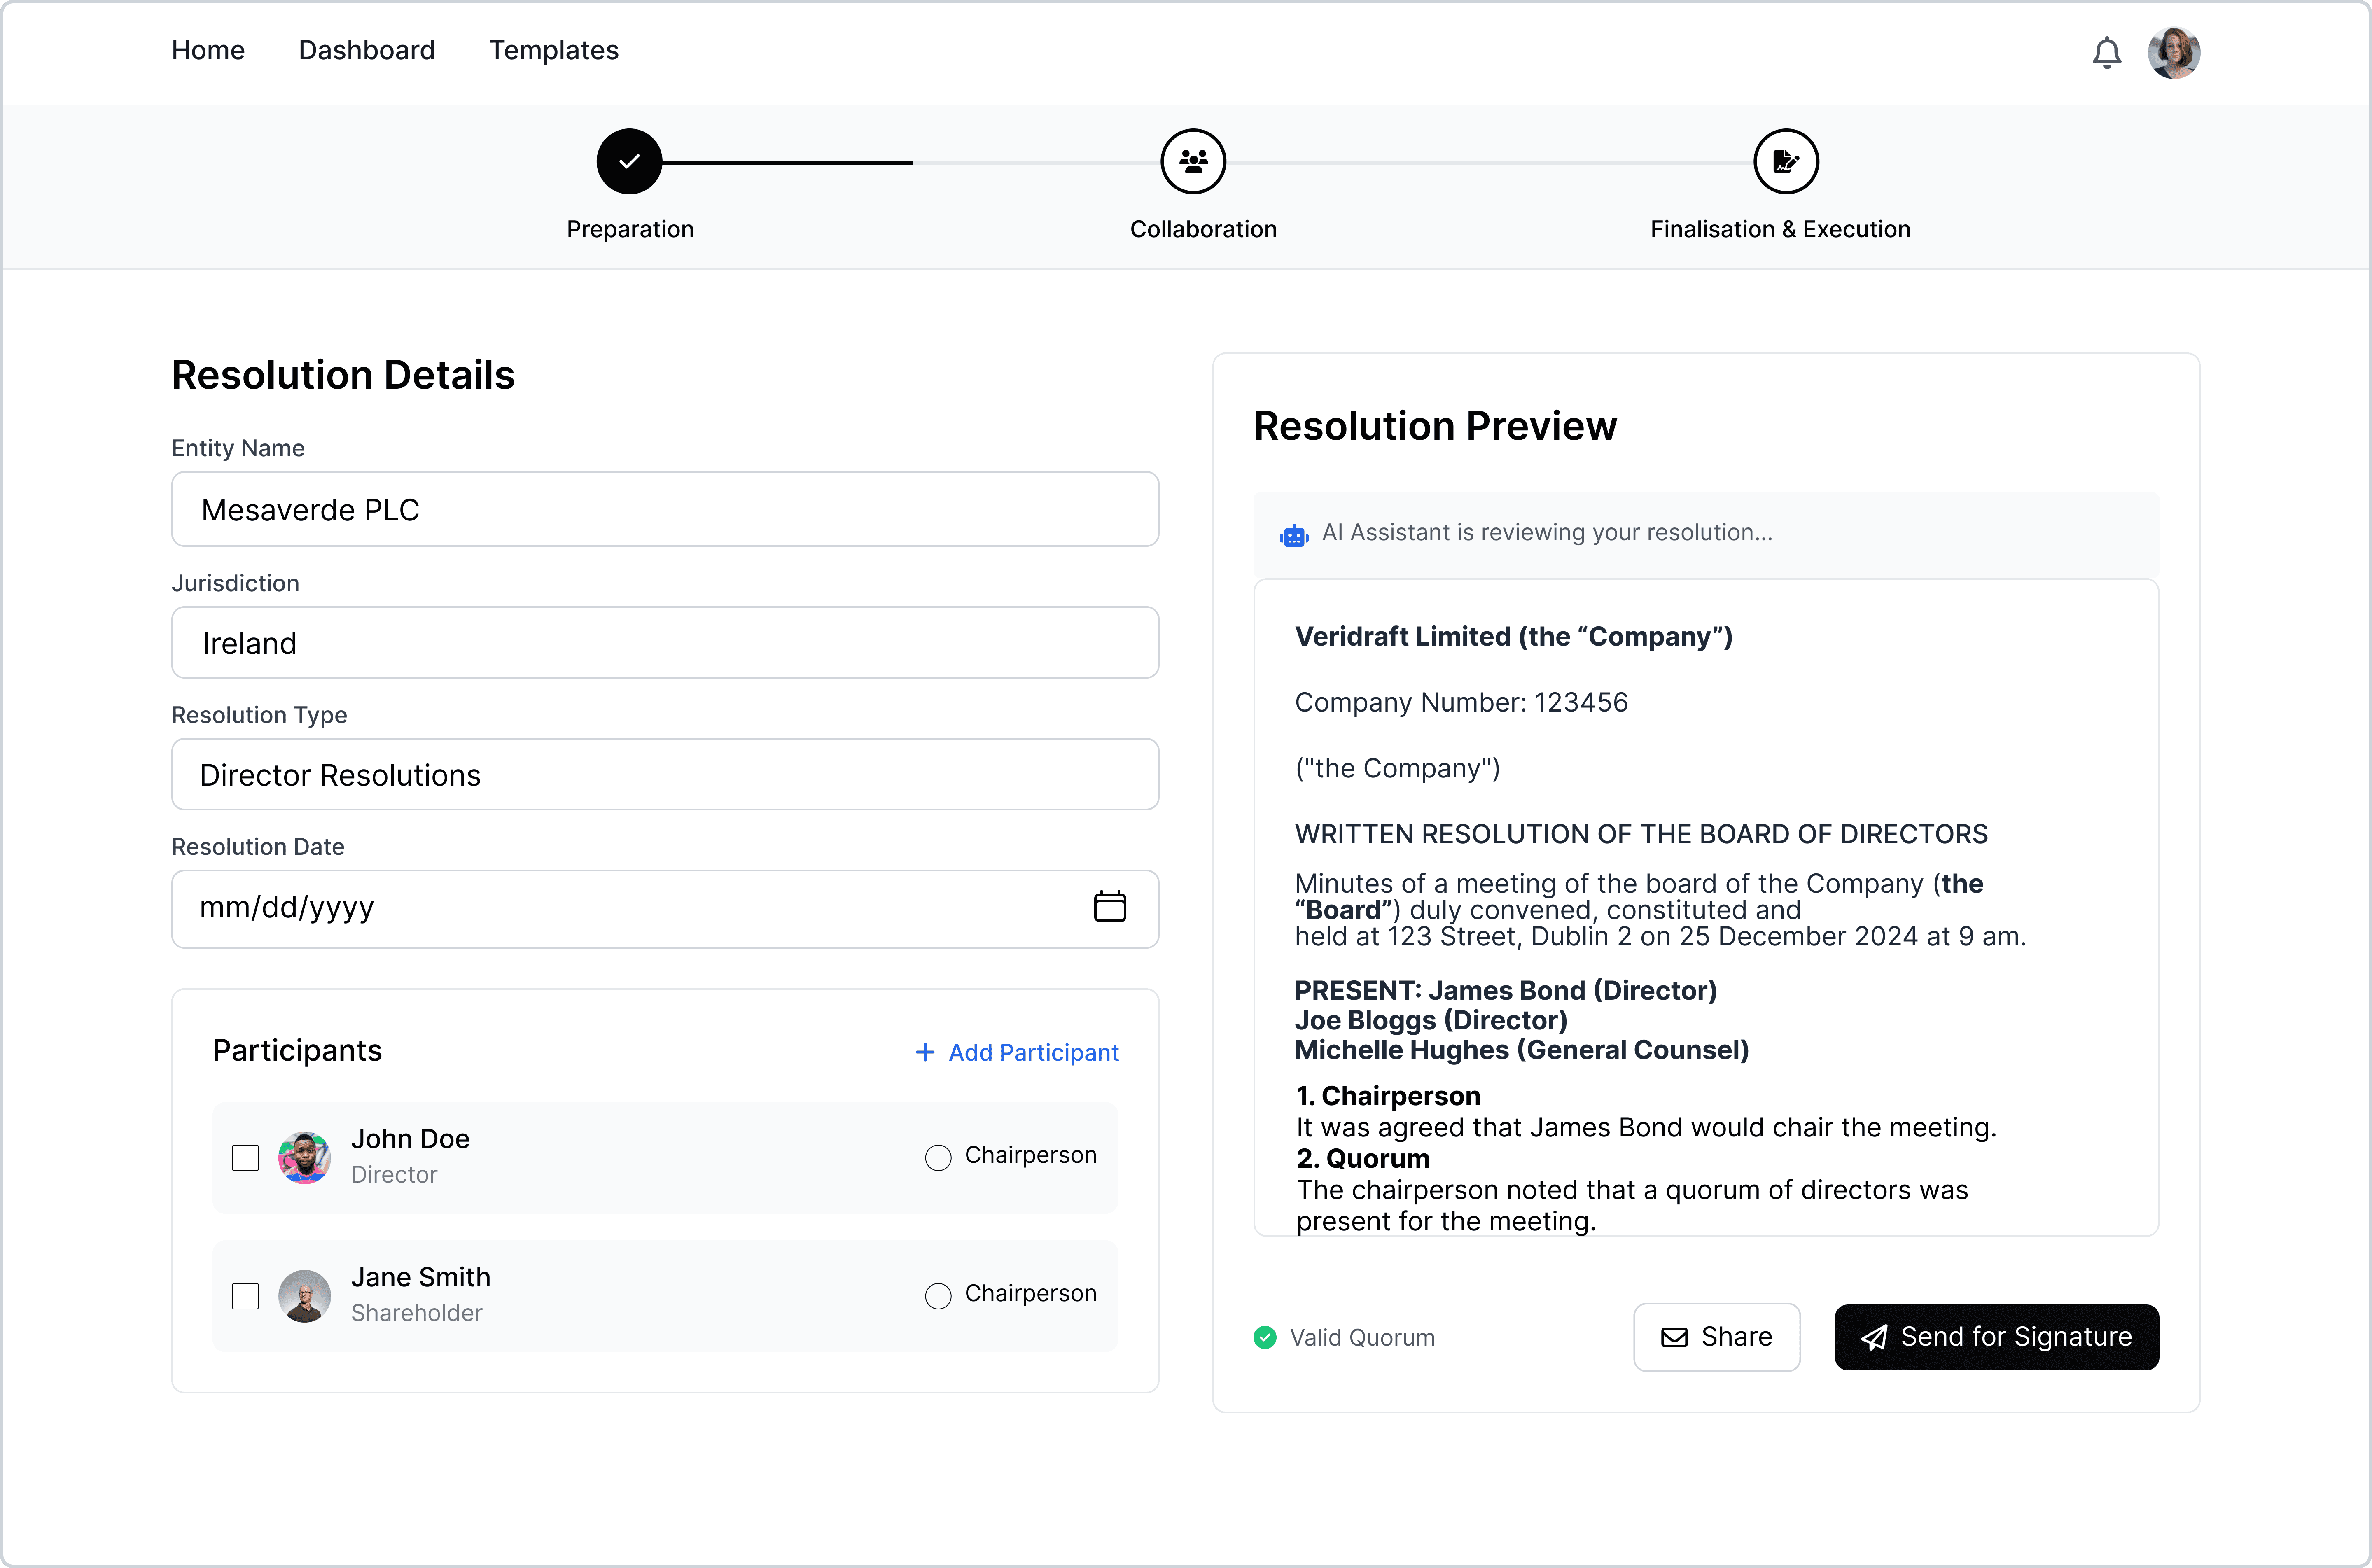Screen dimensions: 2372x1568
Task: Set John Doe as Chairperson
Action: point(938,1157)
